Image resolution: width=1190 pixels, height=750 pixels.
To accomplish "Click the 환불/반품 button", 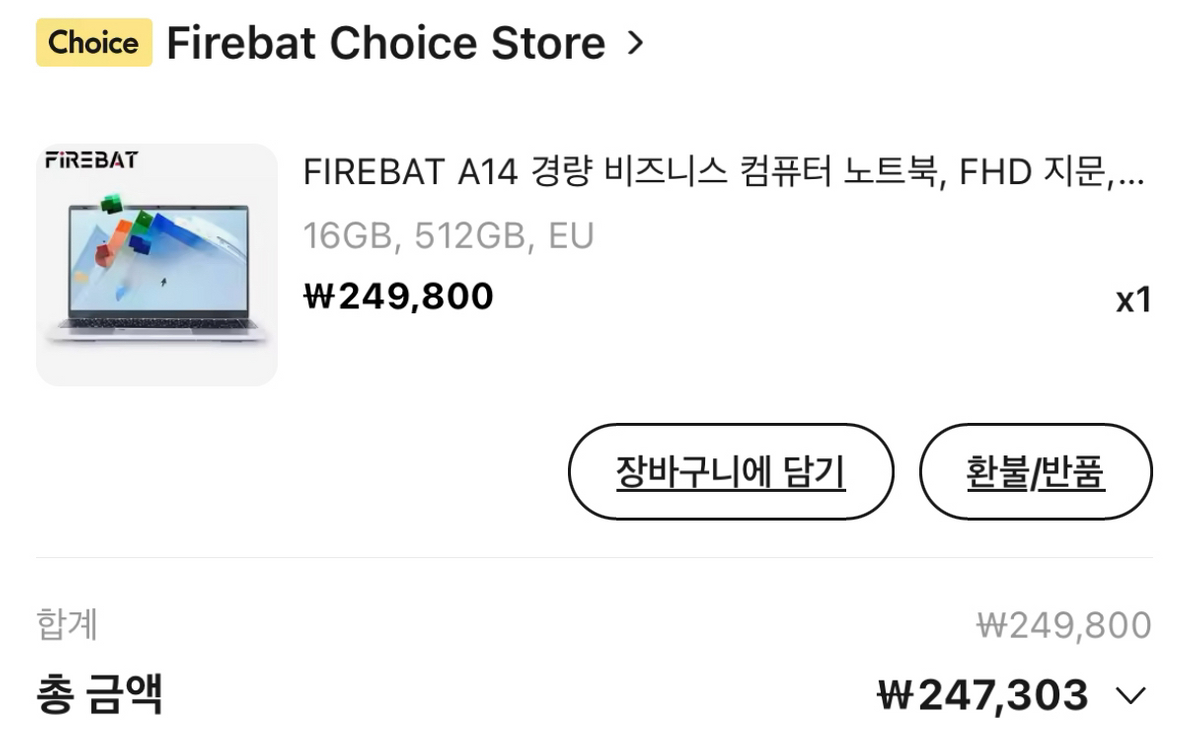I will pyautogui.click(x=1035, y=471).
